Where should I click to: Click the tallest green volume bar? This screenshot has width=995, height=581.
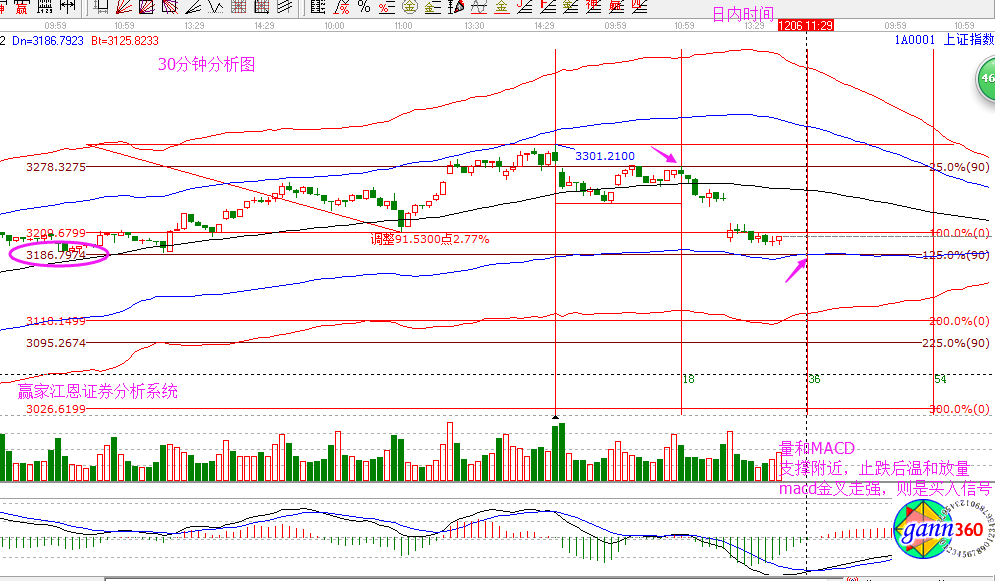[562, 452]
